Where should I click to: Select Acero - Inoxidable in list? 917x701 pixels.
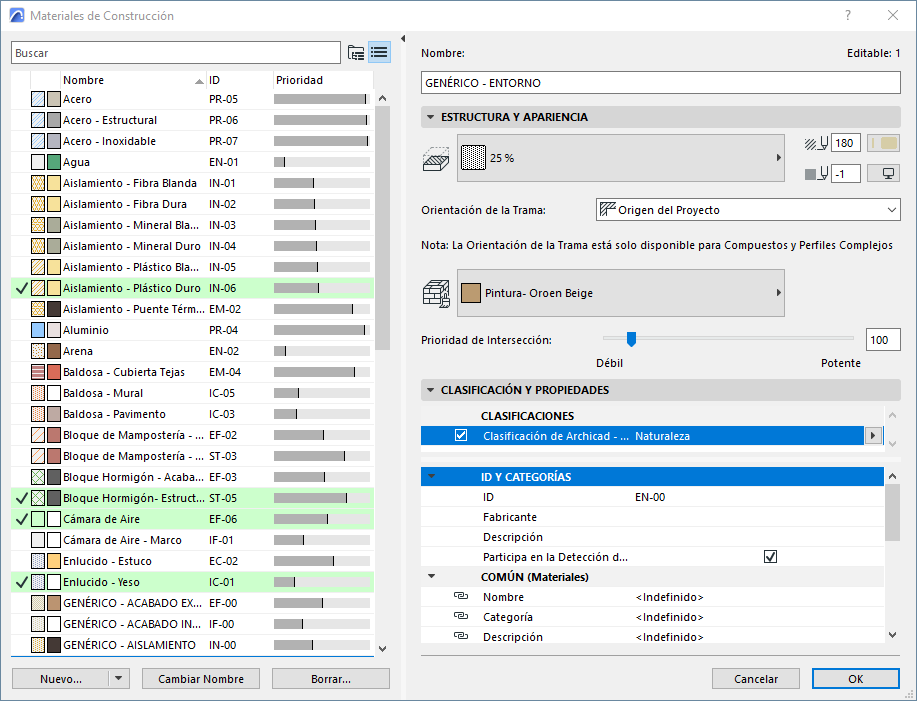pyautogui.click(x=192, y=141)
